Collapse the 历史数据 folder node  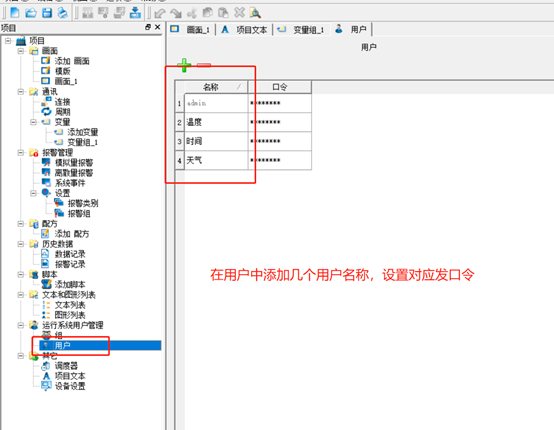(20, 244)
